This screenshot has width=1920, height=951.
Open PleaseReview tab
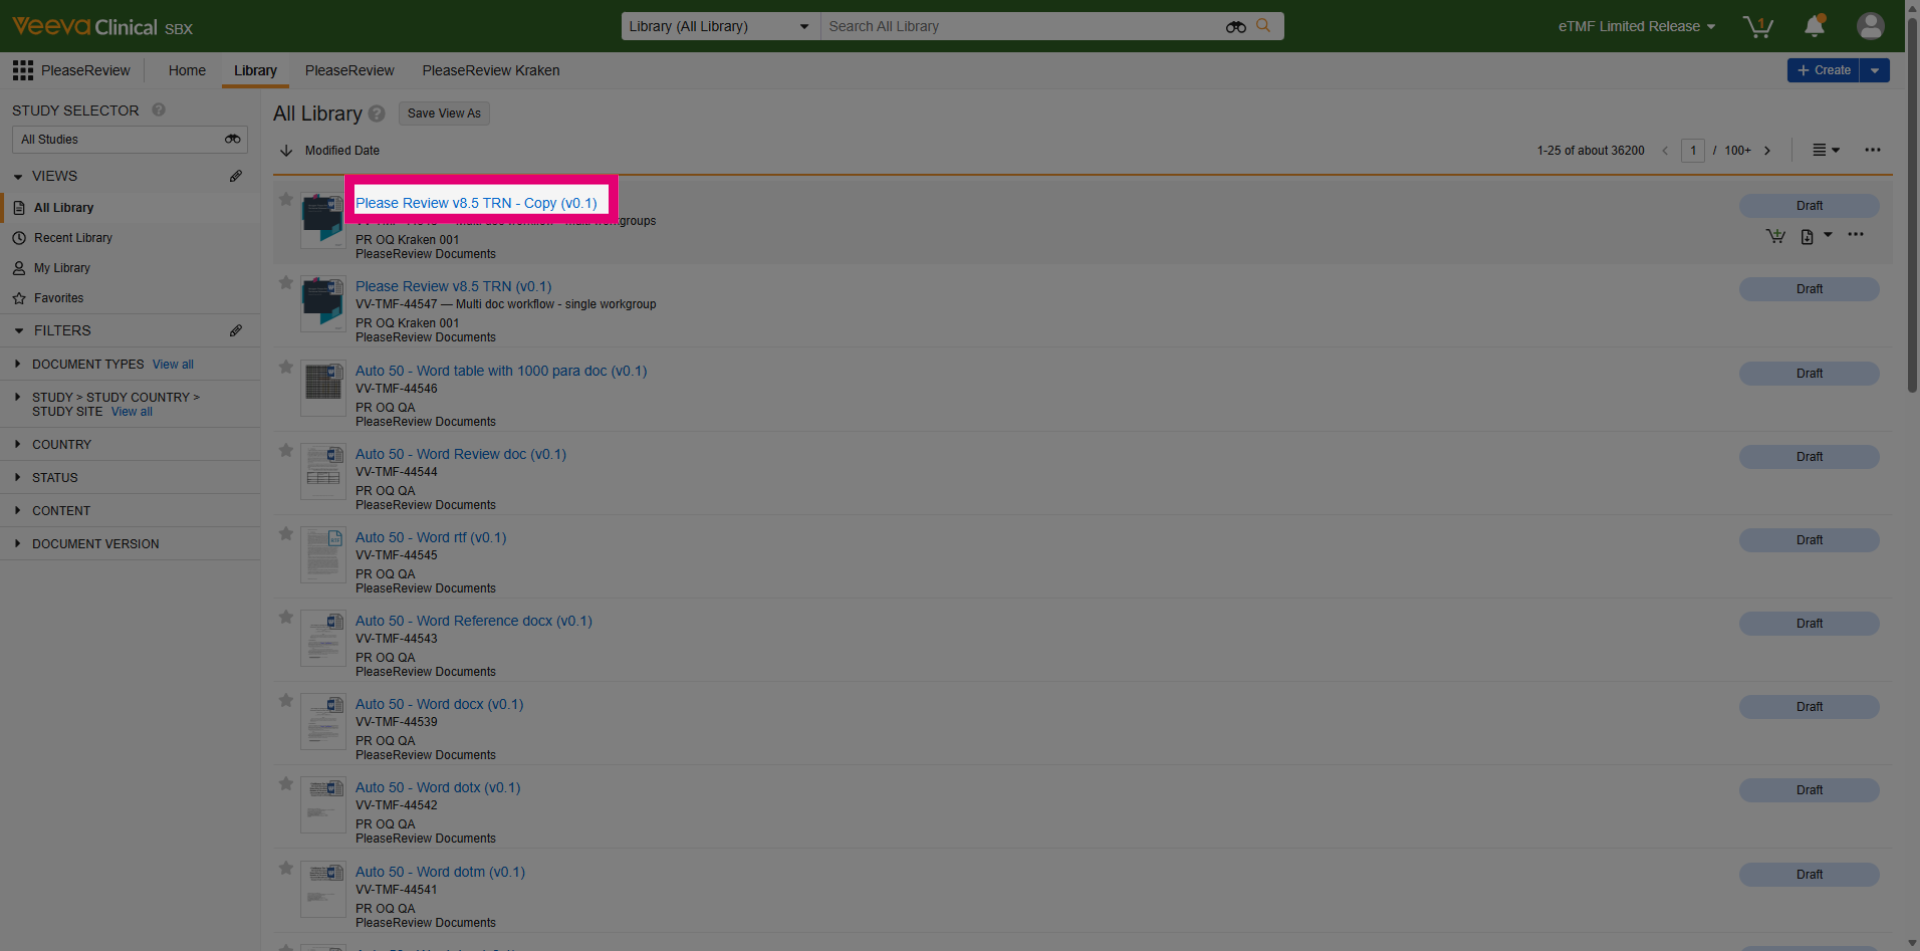349,70
